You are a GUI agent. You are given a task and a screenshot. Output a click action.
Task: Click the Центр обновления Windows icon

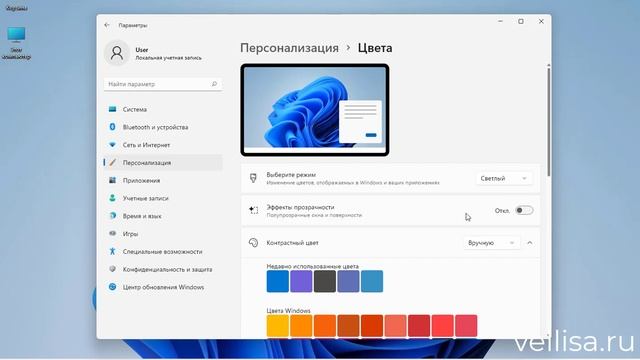click(x=112, y=287)
